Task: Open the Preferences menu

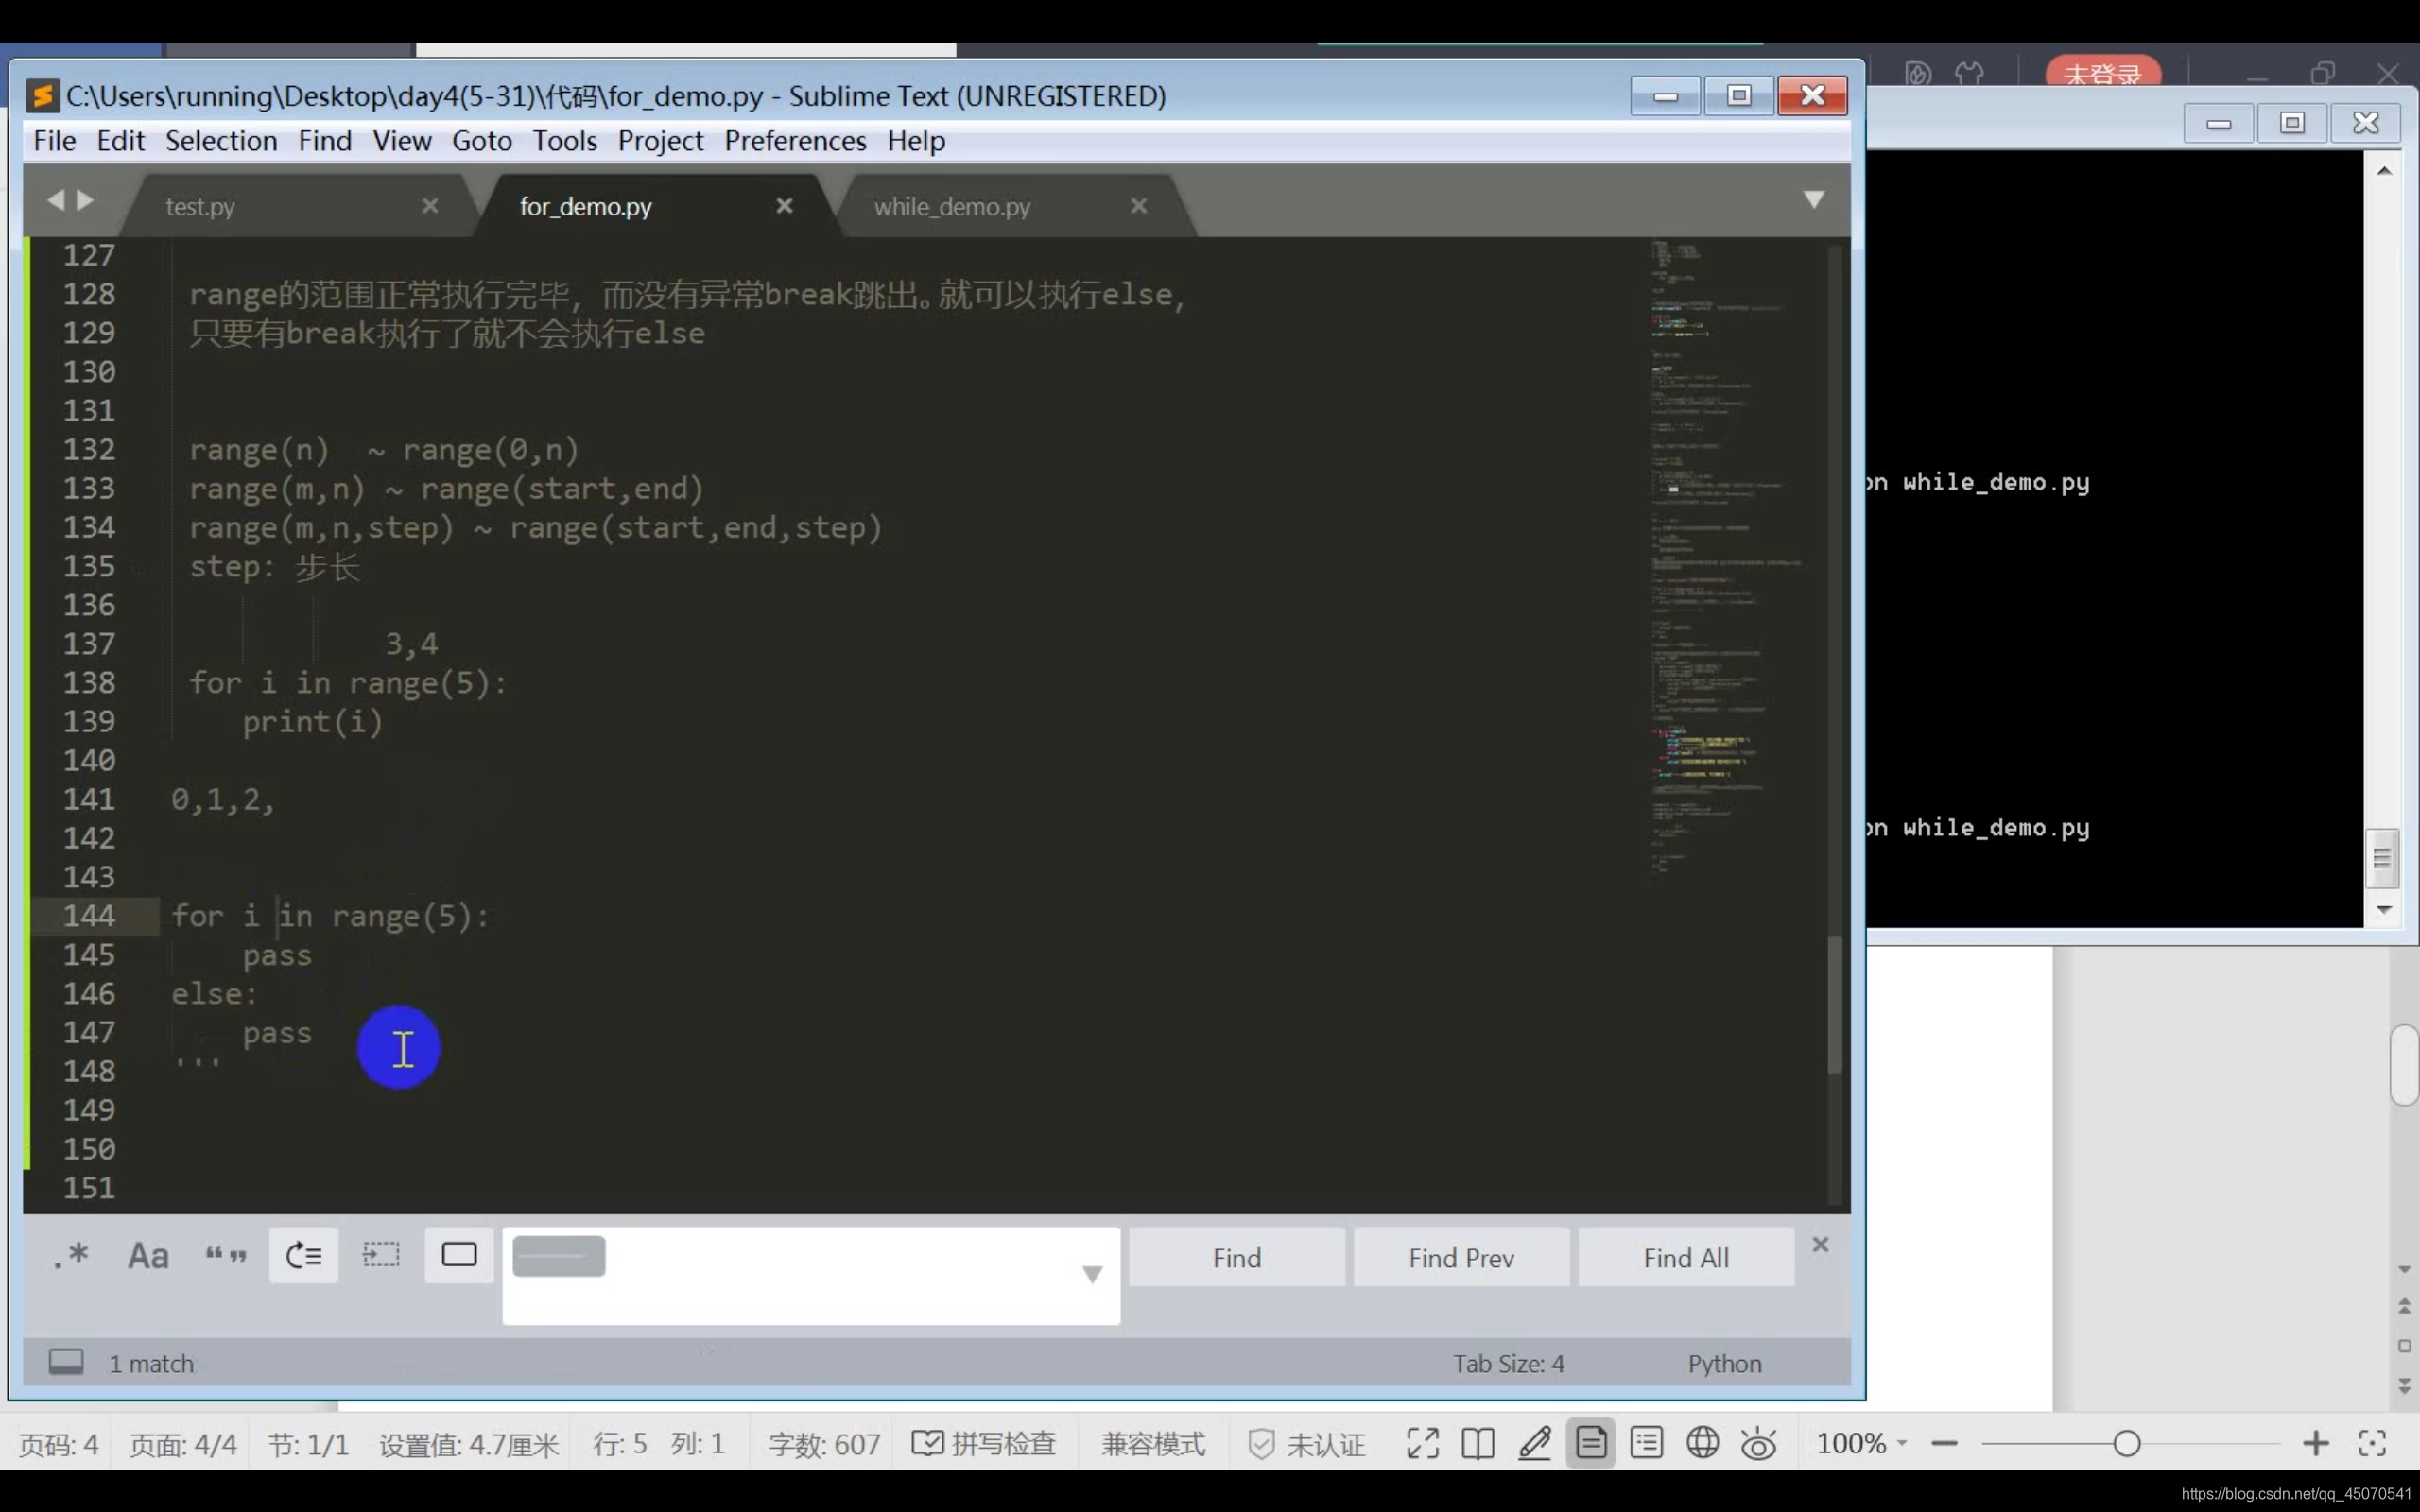Action: click(795, 141)
